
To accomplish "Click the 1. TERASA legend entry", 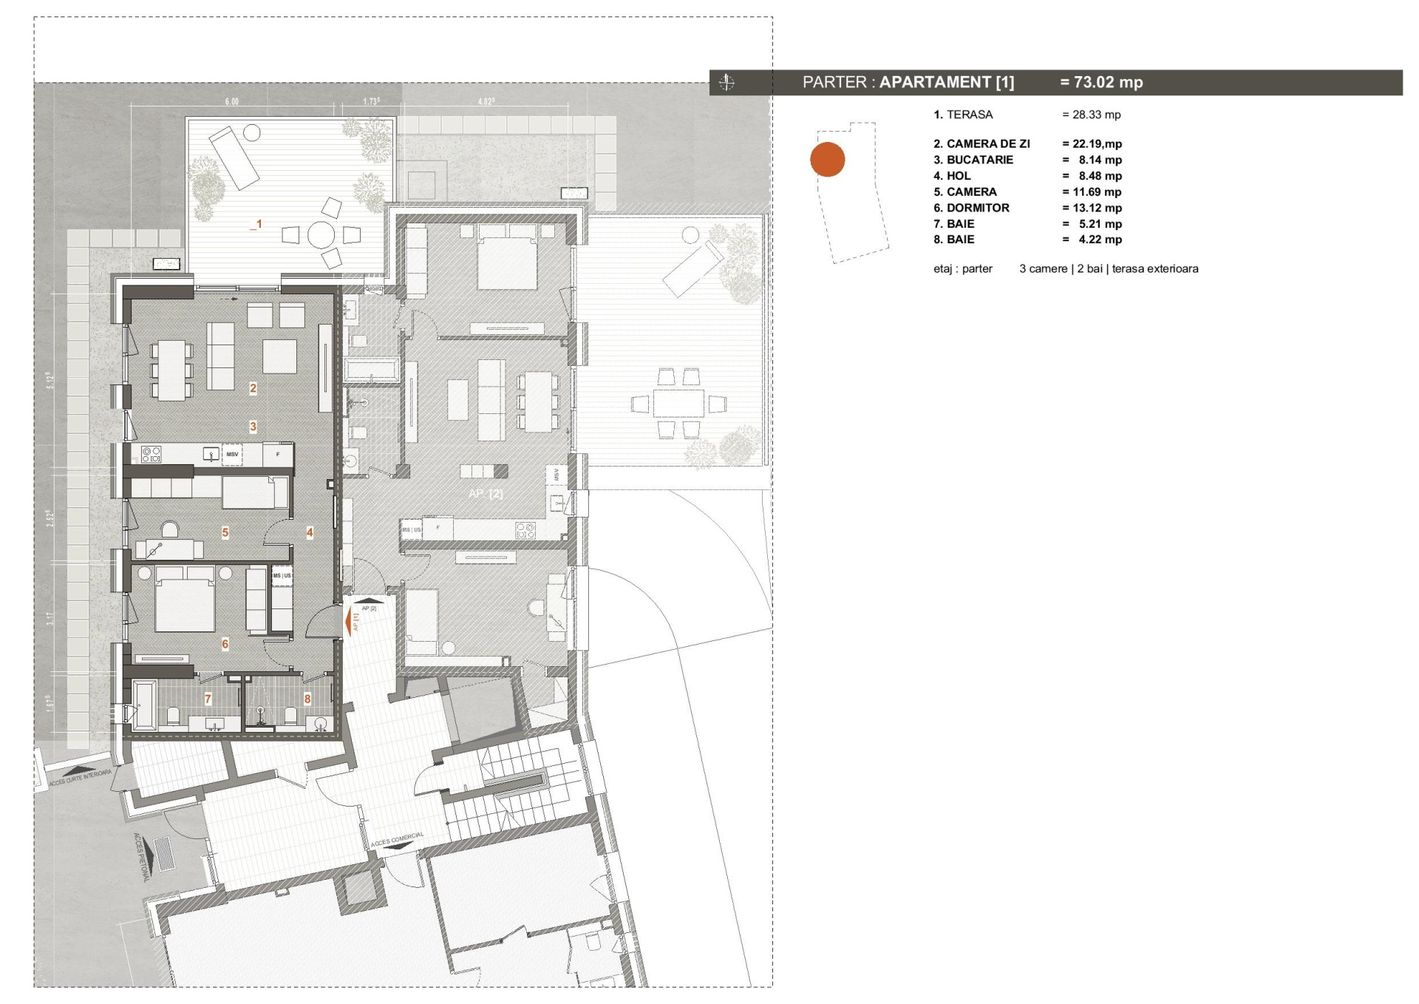I will (x=963, y=115).
